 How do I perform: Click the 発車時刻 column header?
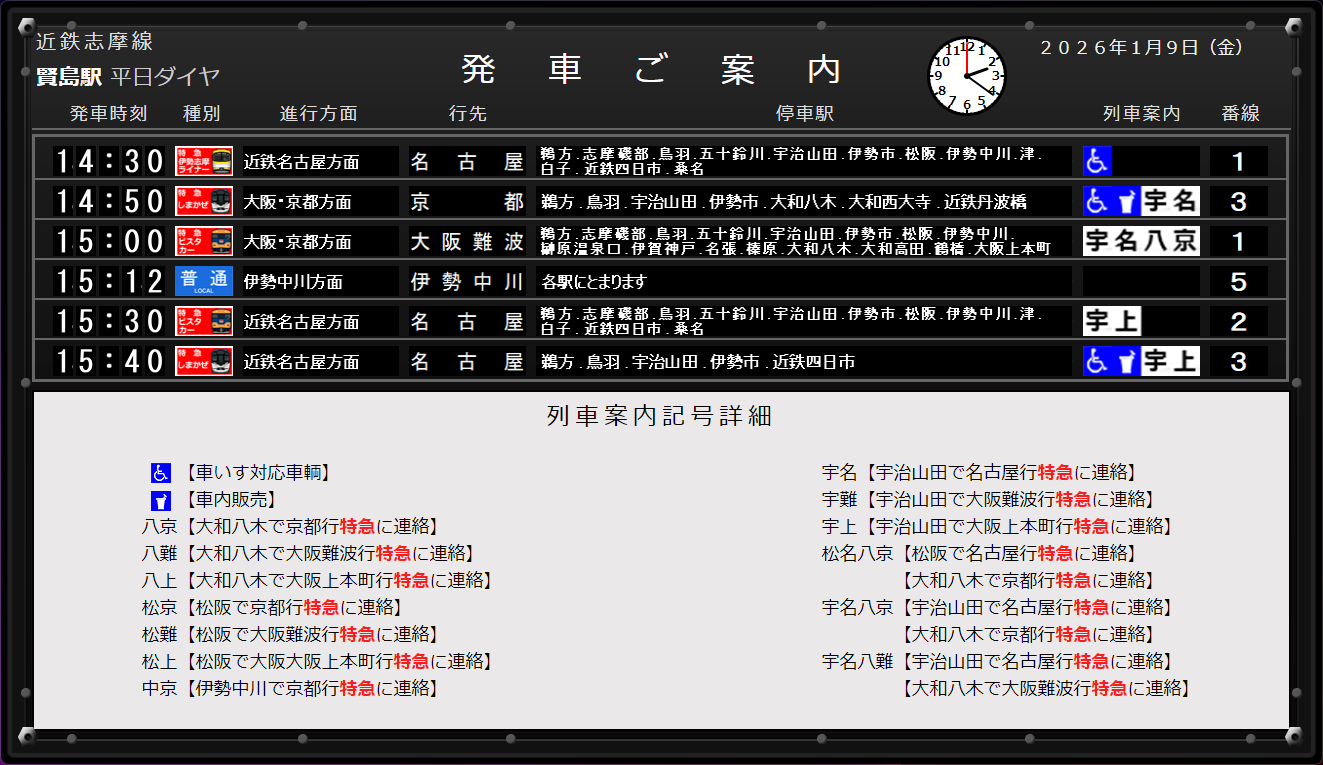(x=108, y=114)
